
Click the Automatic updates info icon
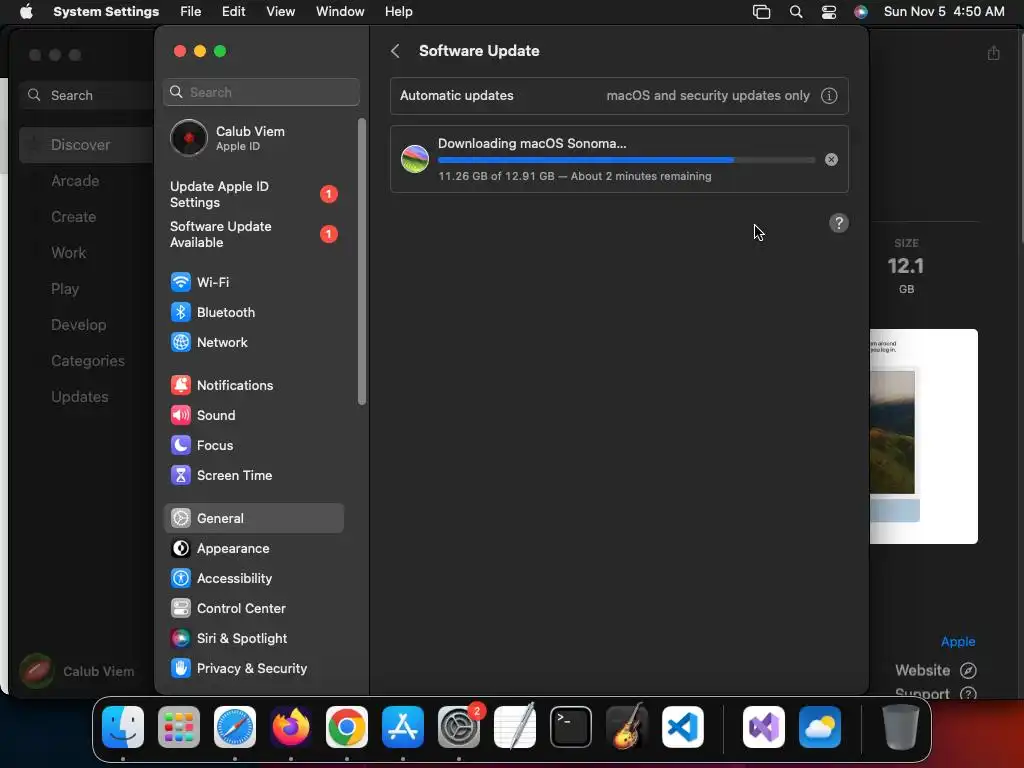tap(829, 96)
